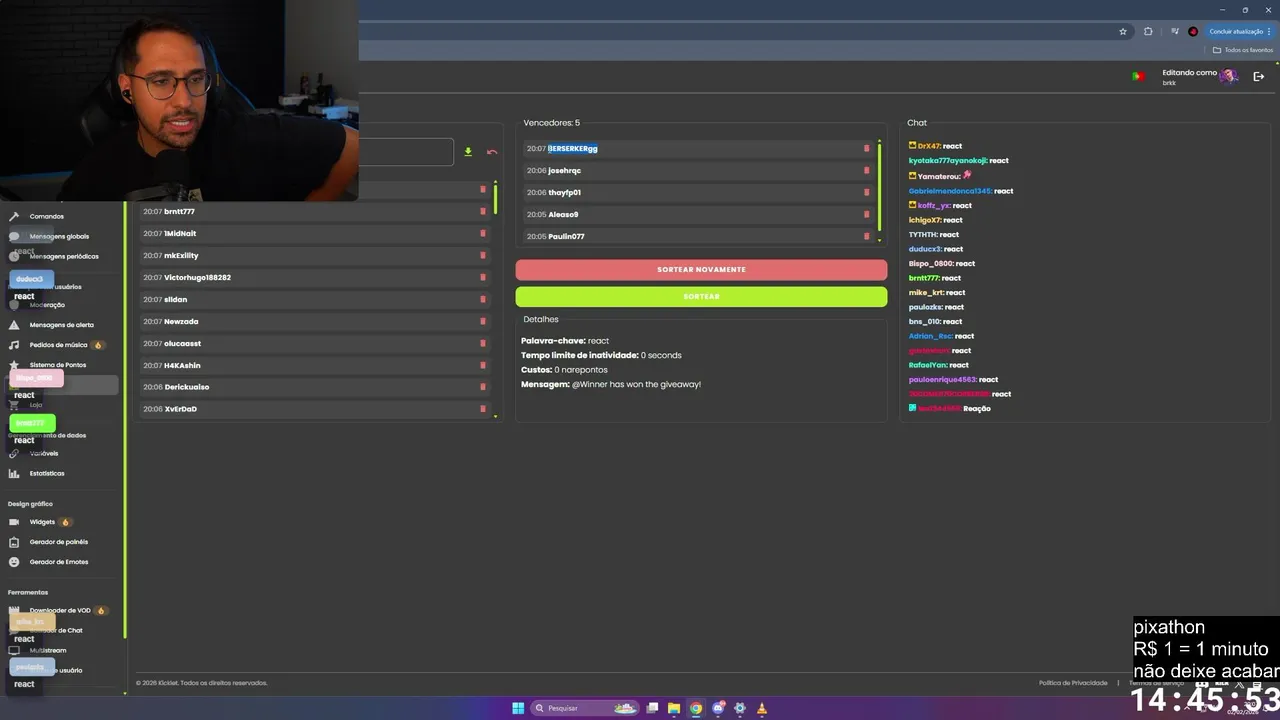Delete participant mkExility from list
Viewport: 1280px width, 720px height.
(x=483, y=256)
